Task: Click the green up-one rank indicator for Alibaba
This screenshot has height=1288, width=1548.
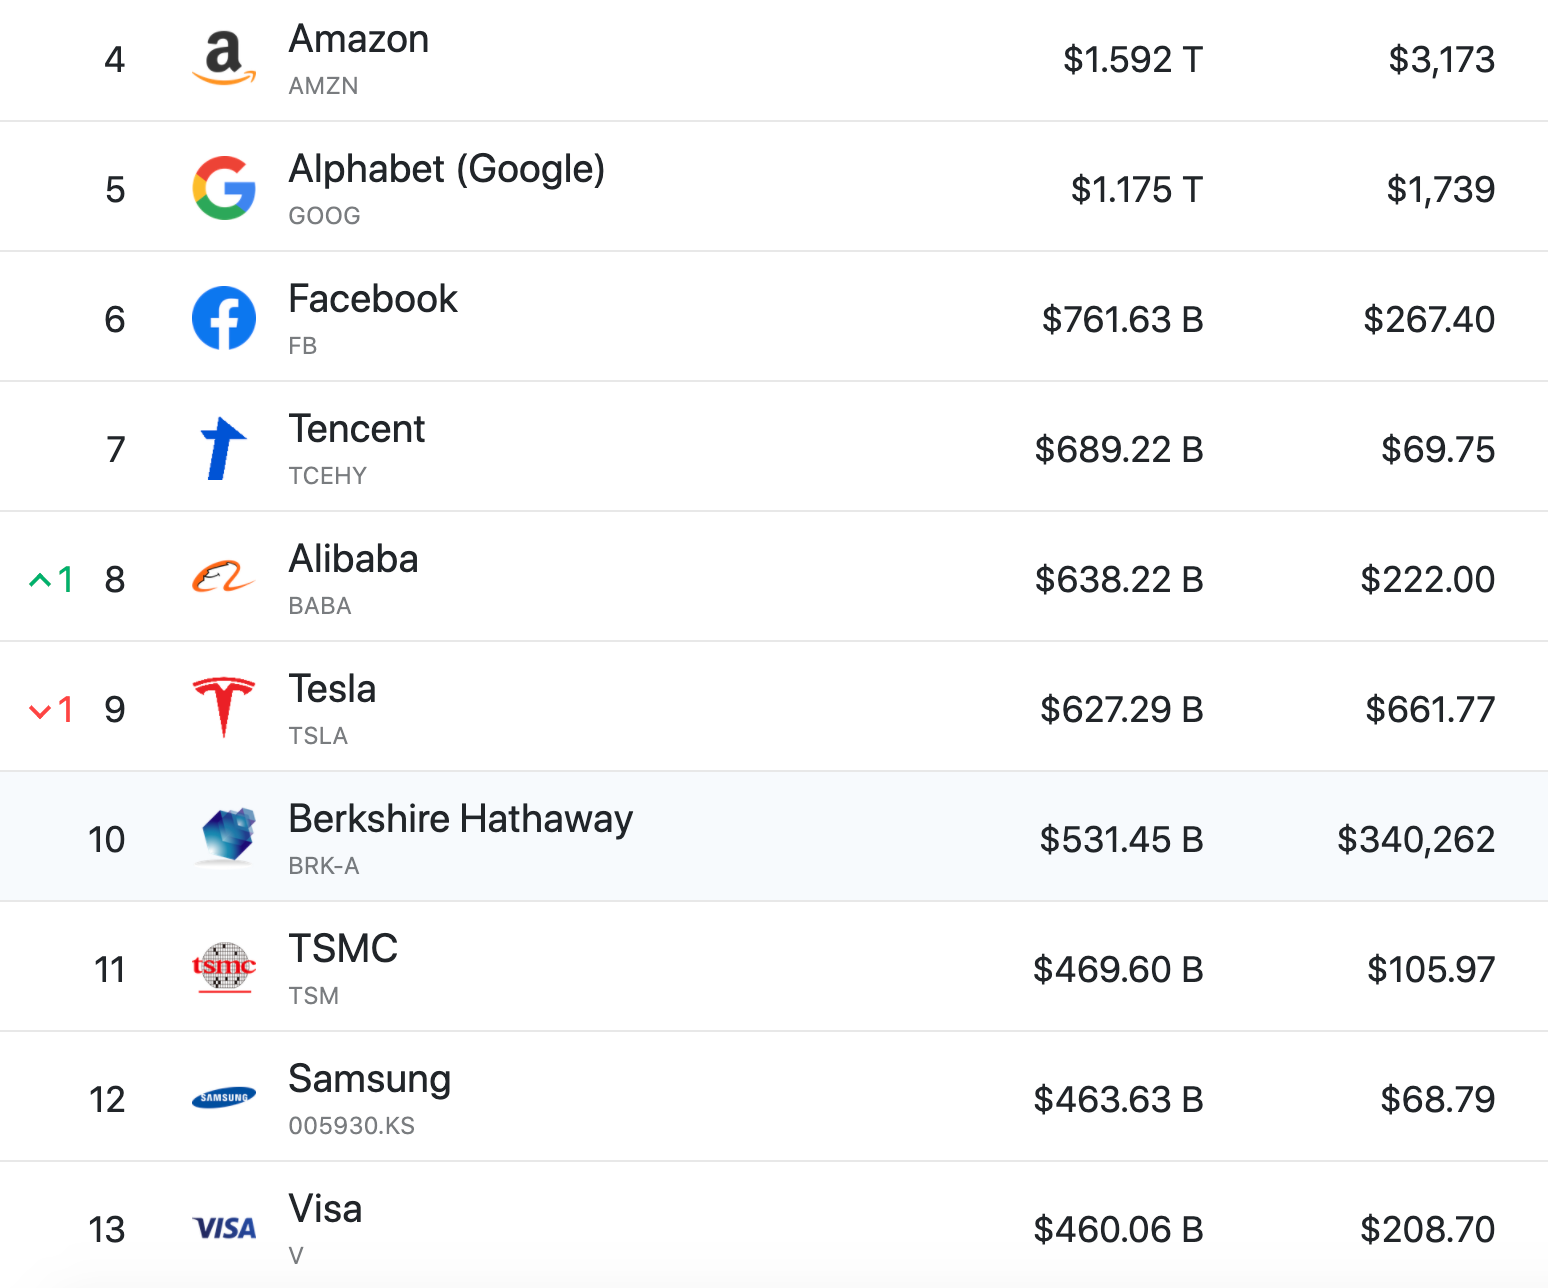Action: 51,579
